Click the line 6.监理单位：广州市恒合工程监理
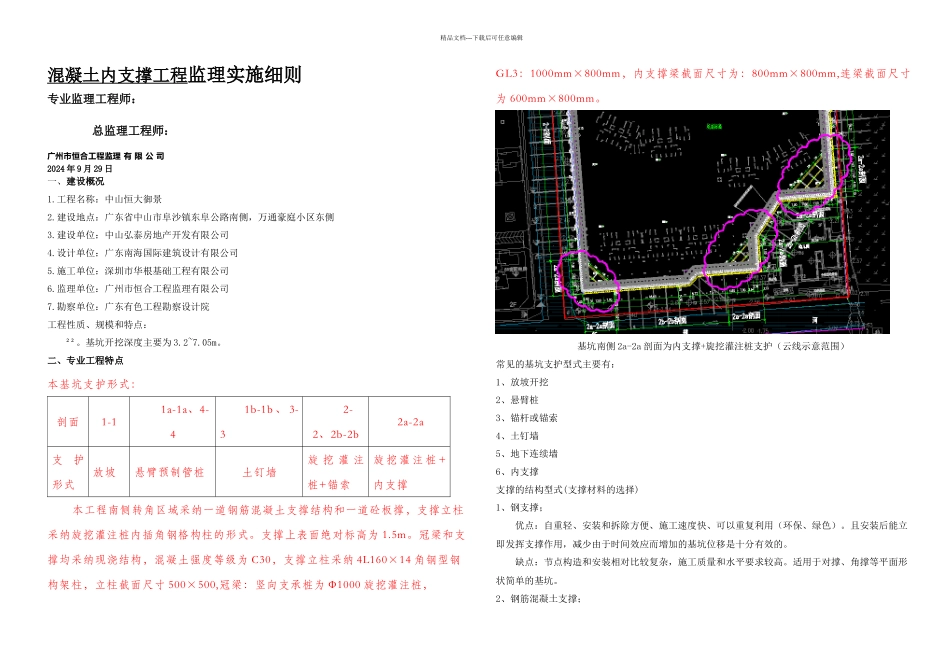Image resolution: width=950 pixels, height=672 pixels. (x=138, y=288)
